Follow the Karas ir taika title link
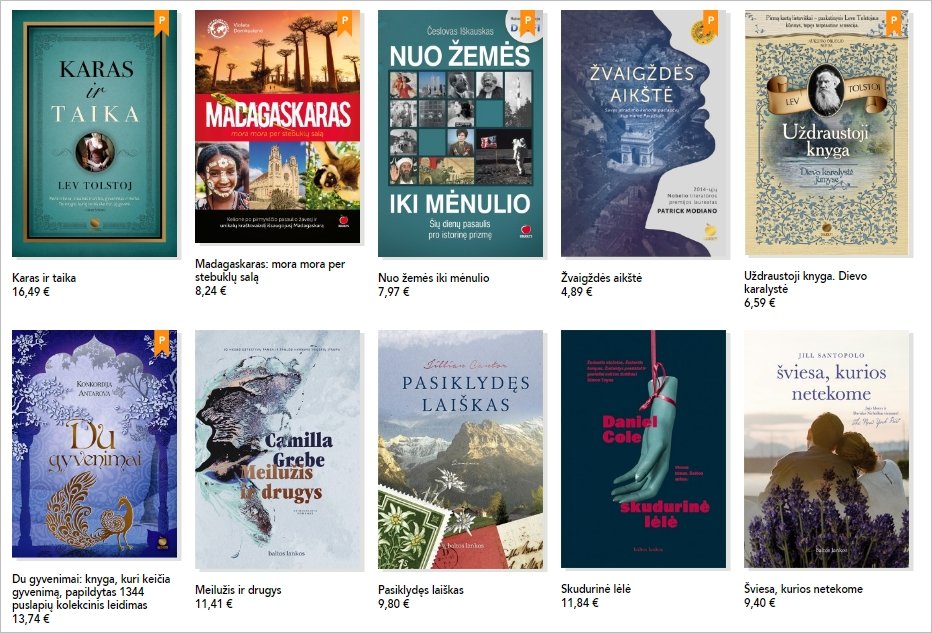Viewport: 932px width, 633px height. (x=44, y=278)
